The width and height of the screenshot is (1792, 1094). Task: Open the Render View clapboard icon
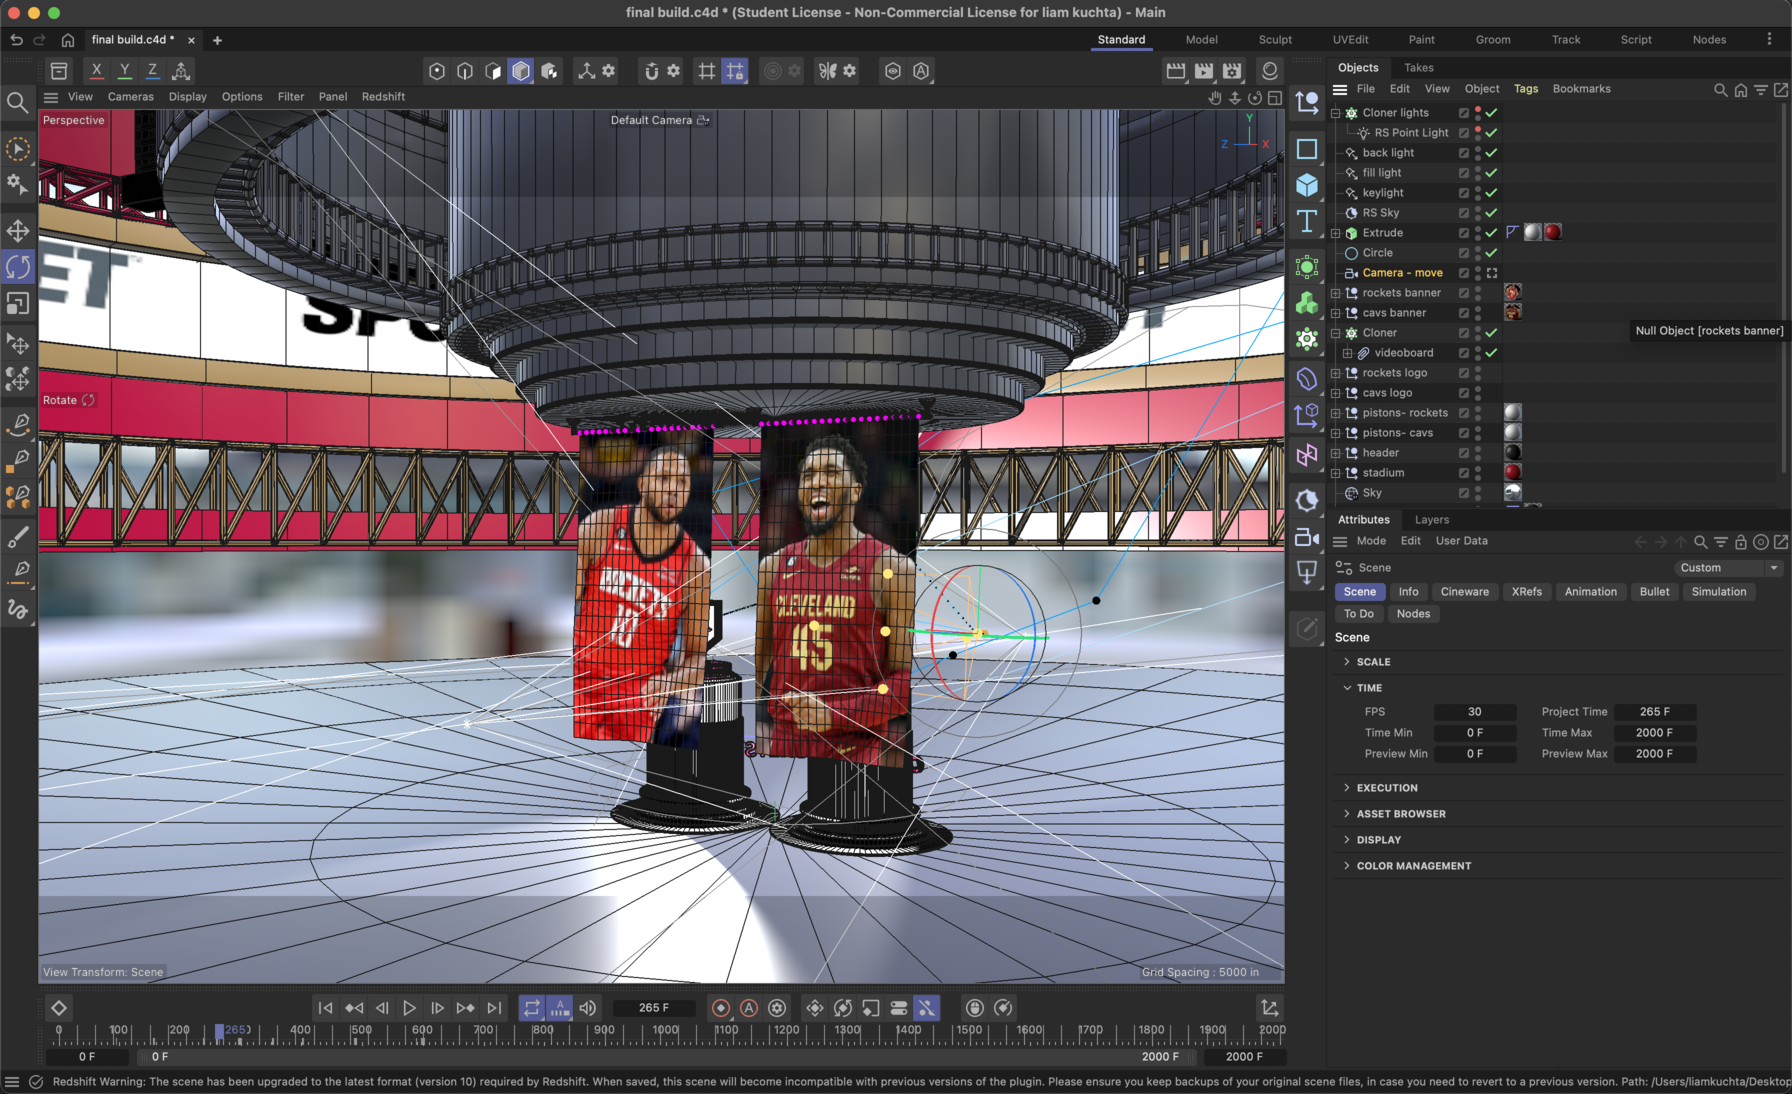1176,70
